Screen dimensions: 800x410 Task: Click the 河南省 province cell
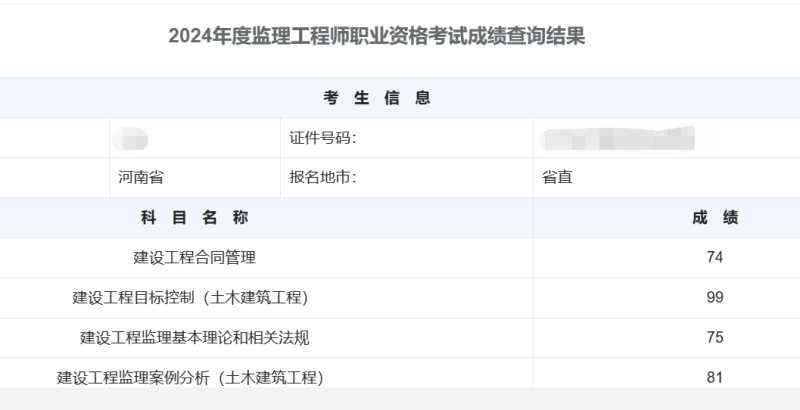pos(140,178)
